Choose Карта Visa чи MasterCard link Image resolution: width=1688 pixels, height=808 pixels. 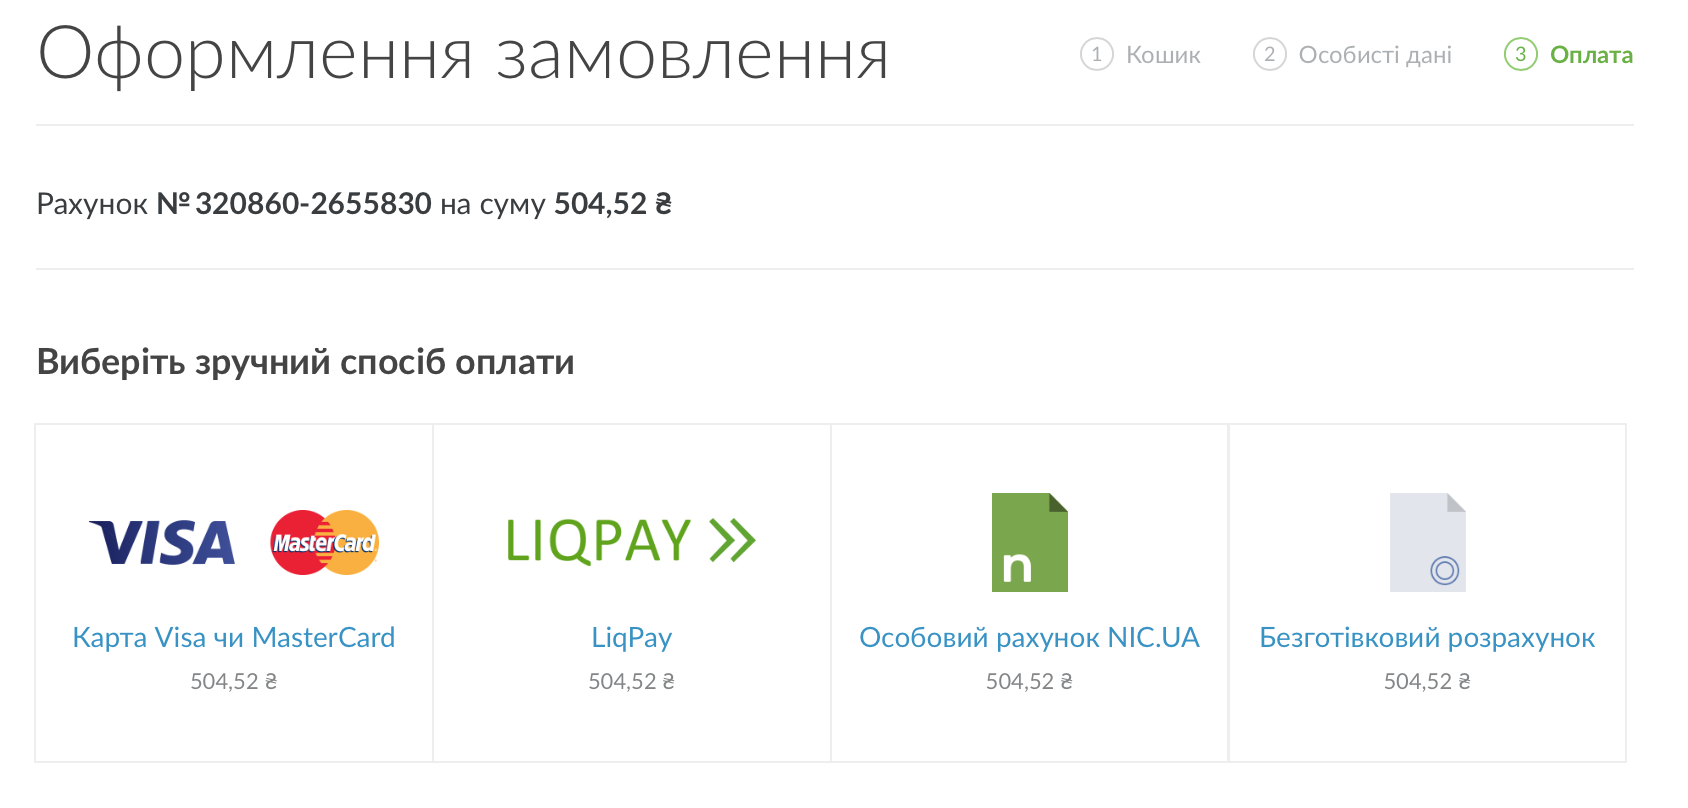(234, 637)
